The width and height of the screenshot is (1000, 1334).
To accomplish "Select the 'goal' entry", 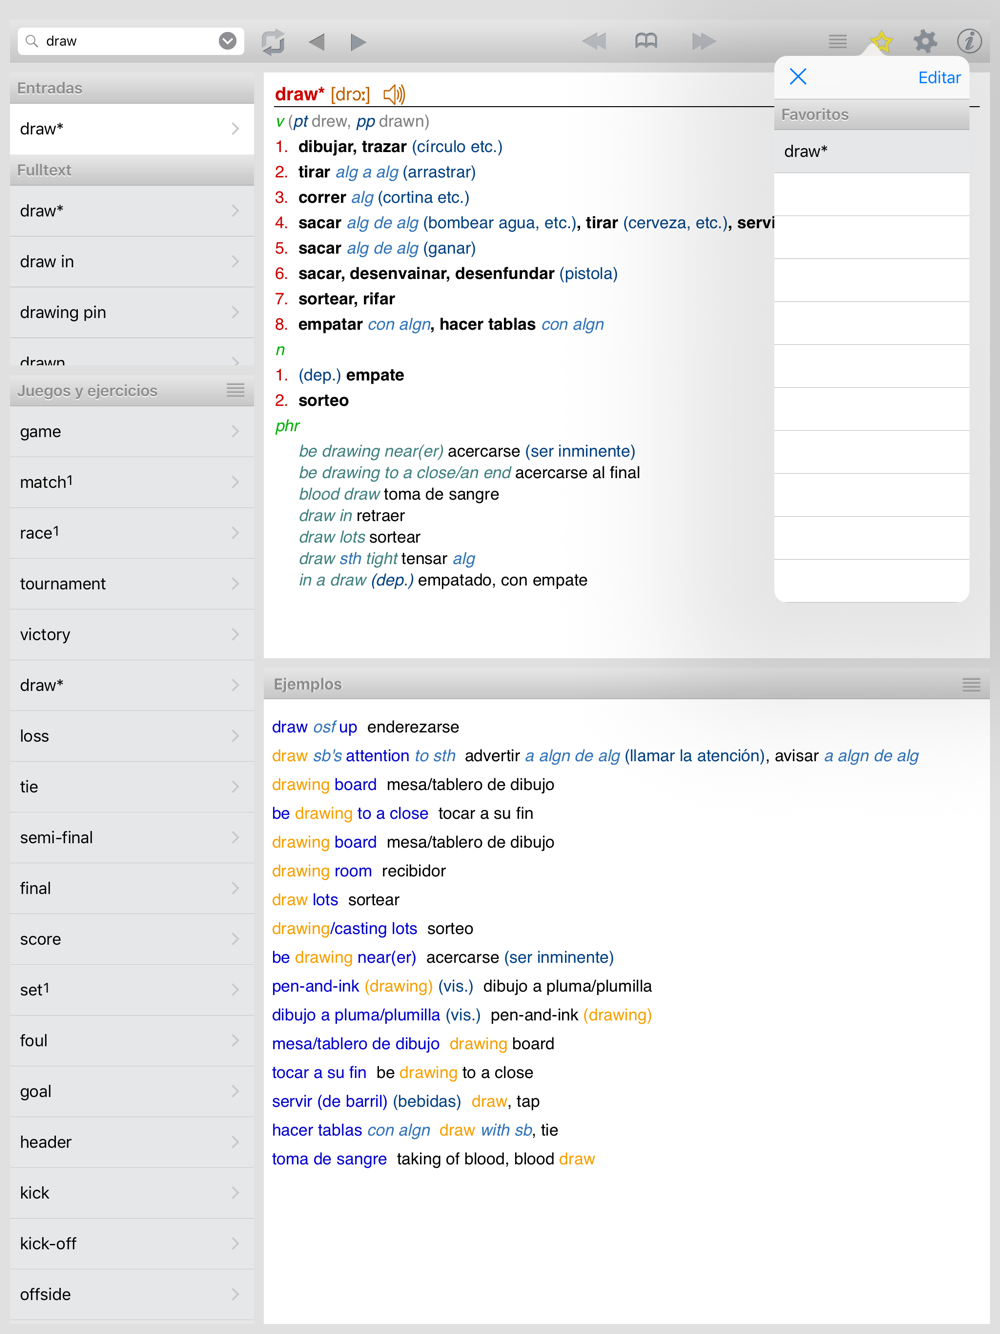I will point(132,1092).
